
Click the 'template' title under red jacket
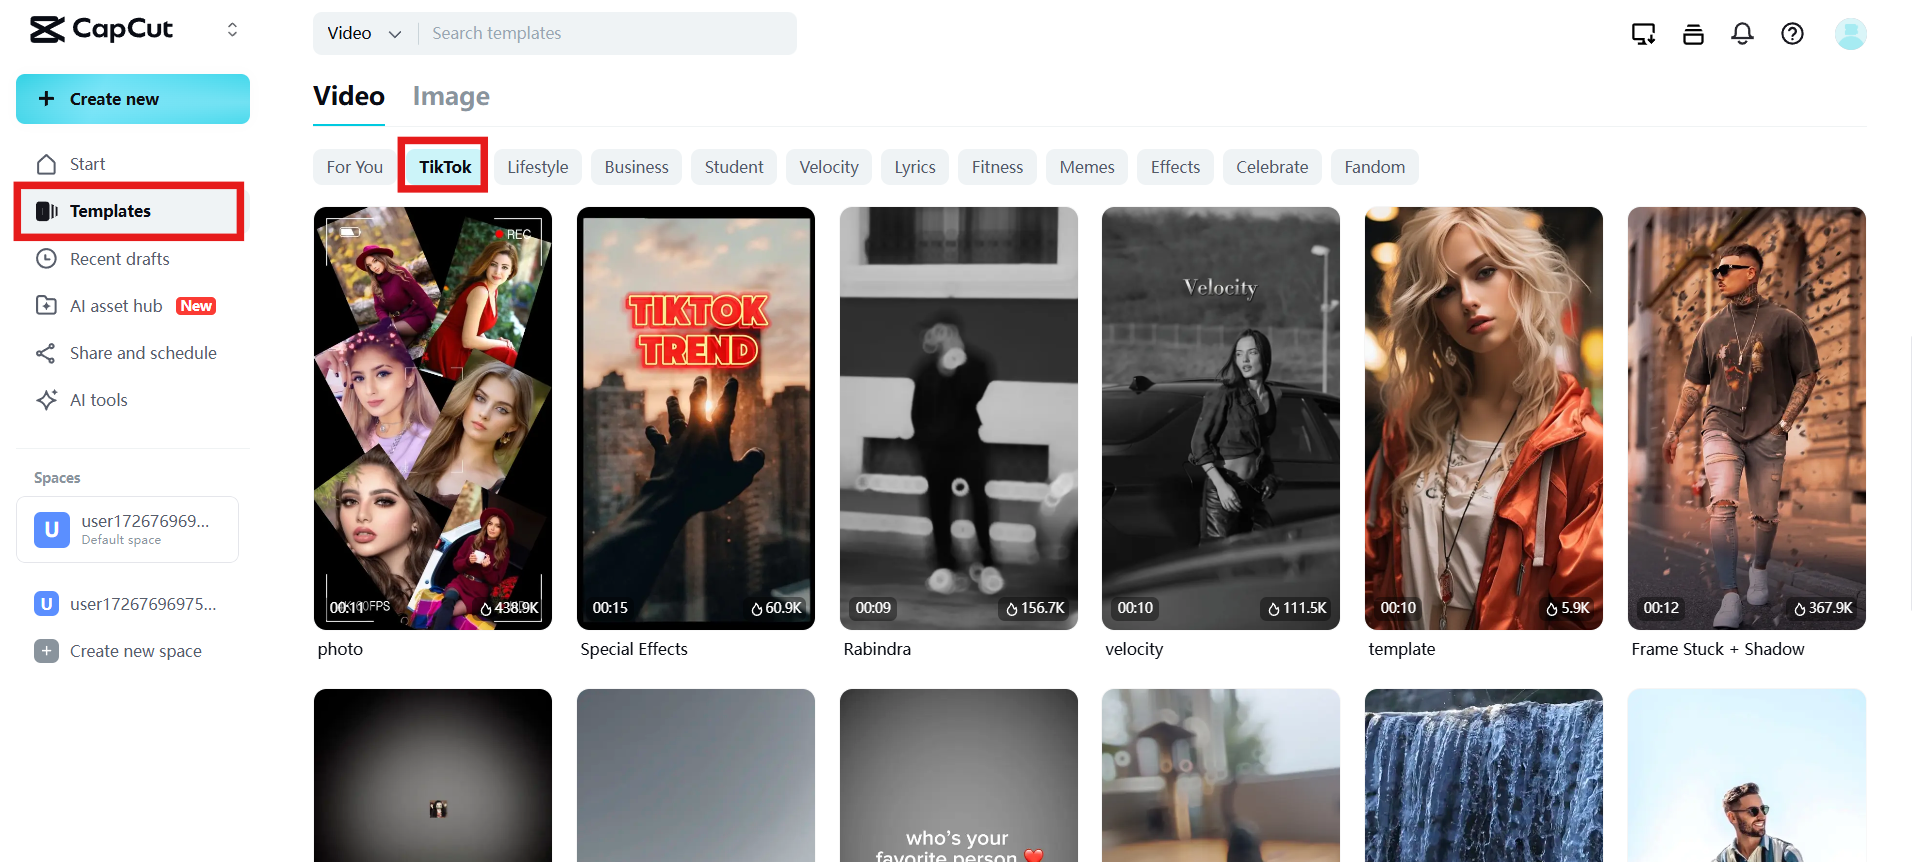[1402, 649]
